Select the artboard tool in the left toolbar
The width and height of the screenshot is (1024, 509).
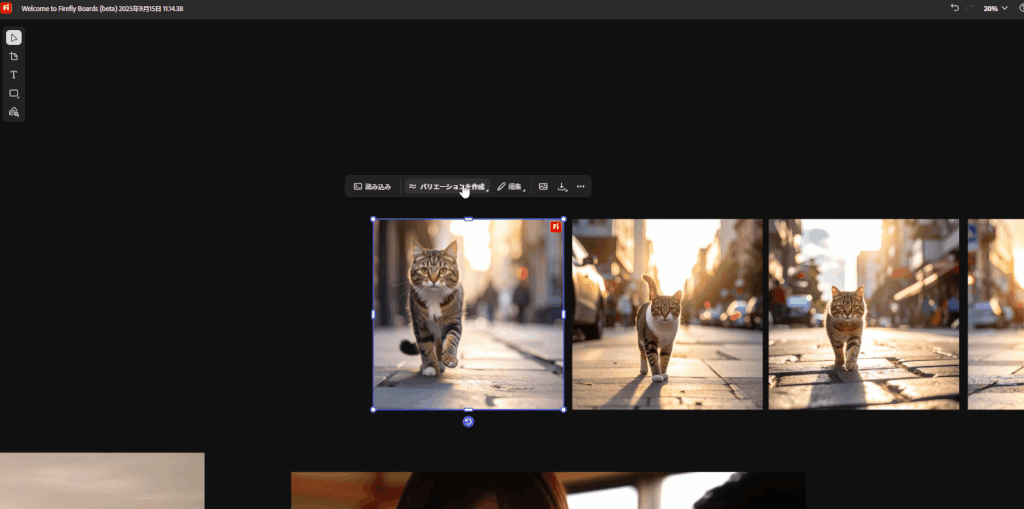click(x=14, y=56)
